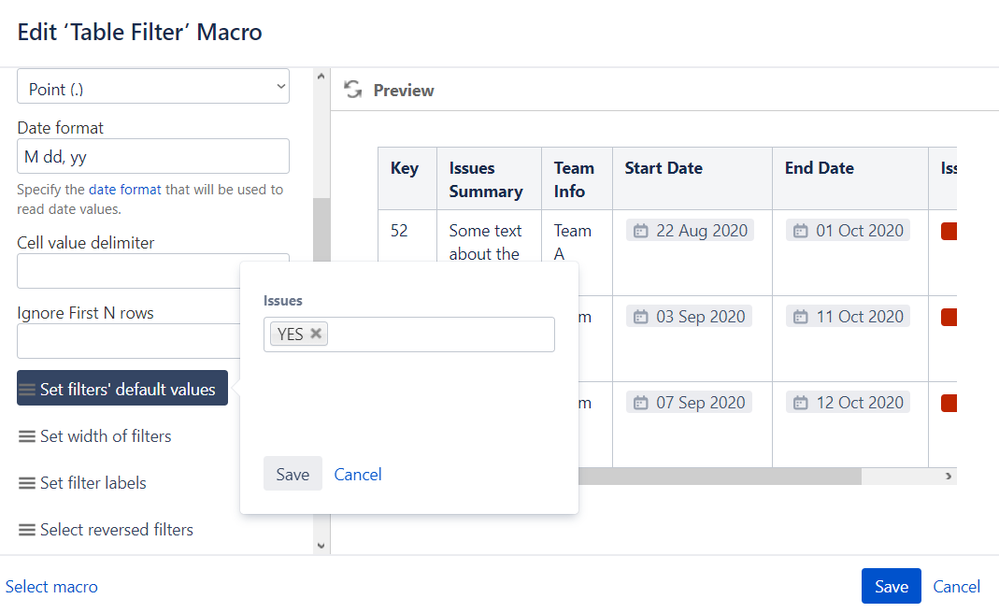
Task: Expand Set filter labels section
Action: click(x=83, y=483)
